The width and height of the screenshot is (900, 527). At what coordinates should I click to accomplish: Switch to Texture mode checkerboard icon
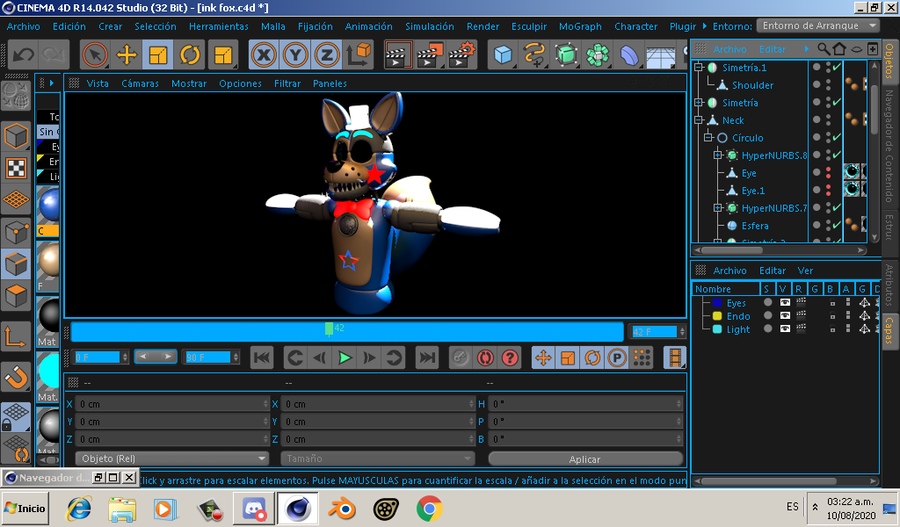pyautogui.click(x=16, y=168)
